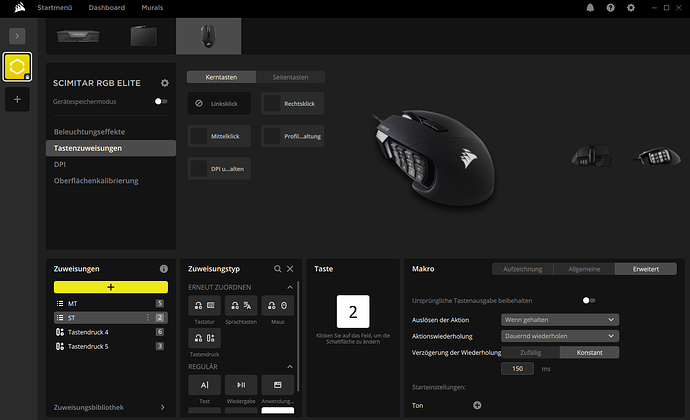The image size is (690, 420).
Task: Add new assignment with yellow plus bar
Action: tap(111, 287)
